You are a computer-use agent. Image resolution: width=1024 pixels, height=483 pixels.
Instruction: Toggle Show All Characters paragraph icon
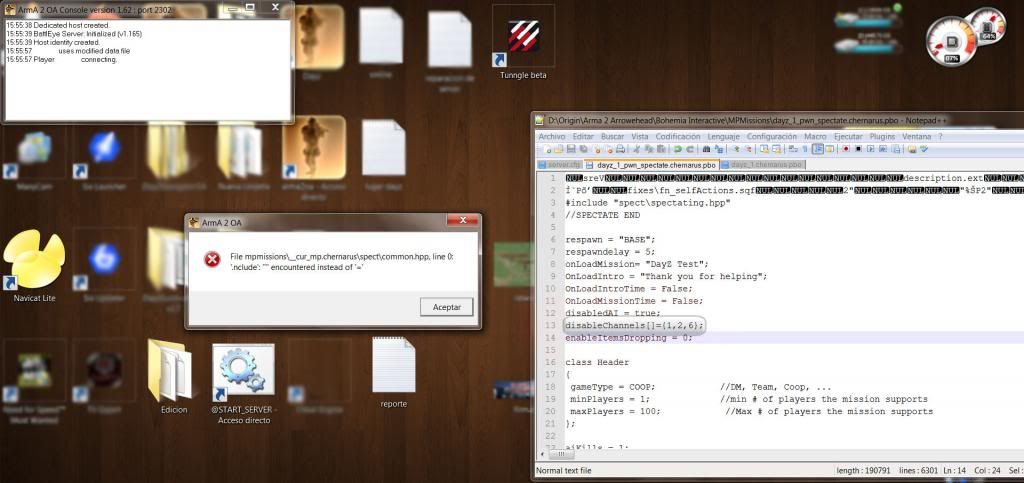pos(805,149)
